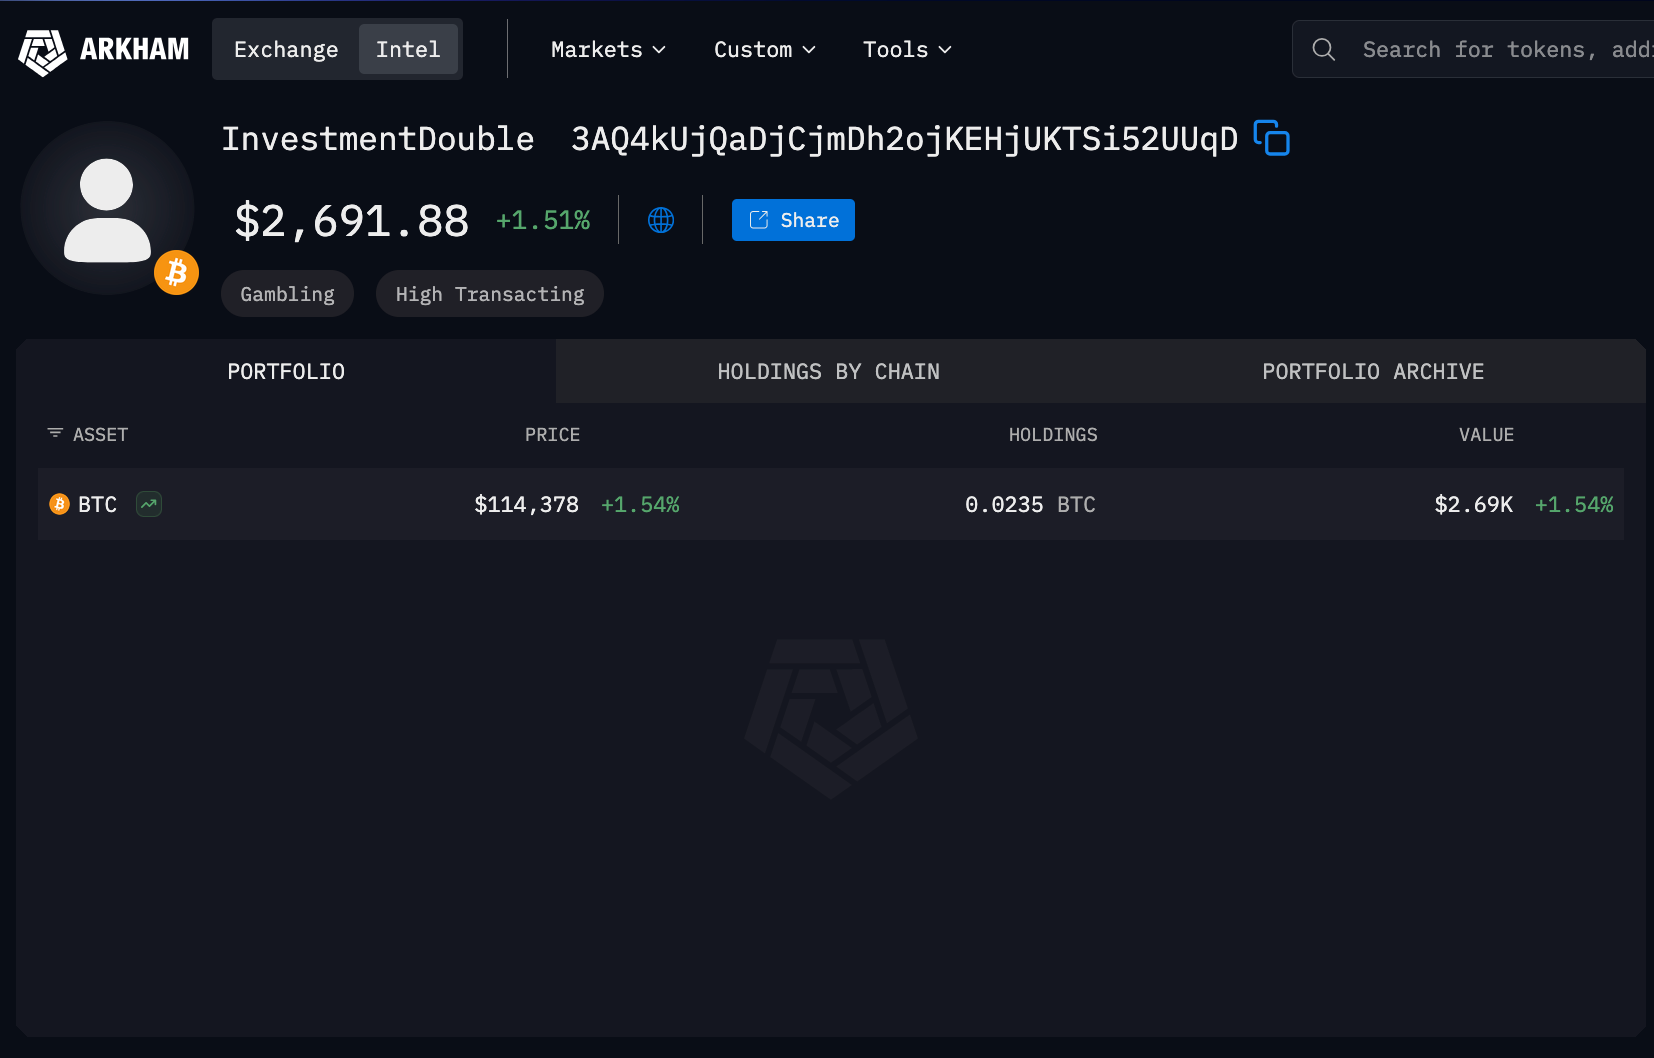Open the Custom dropdown menu

pos(765,49)
